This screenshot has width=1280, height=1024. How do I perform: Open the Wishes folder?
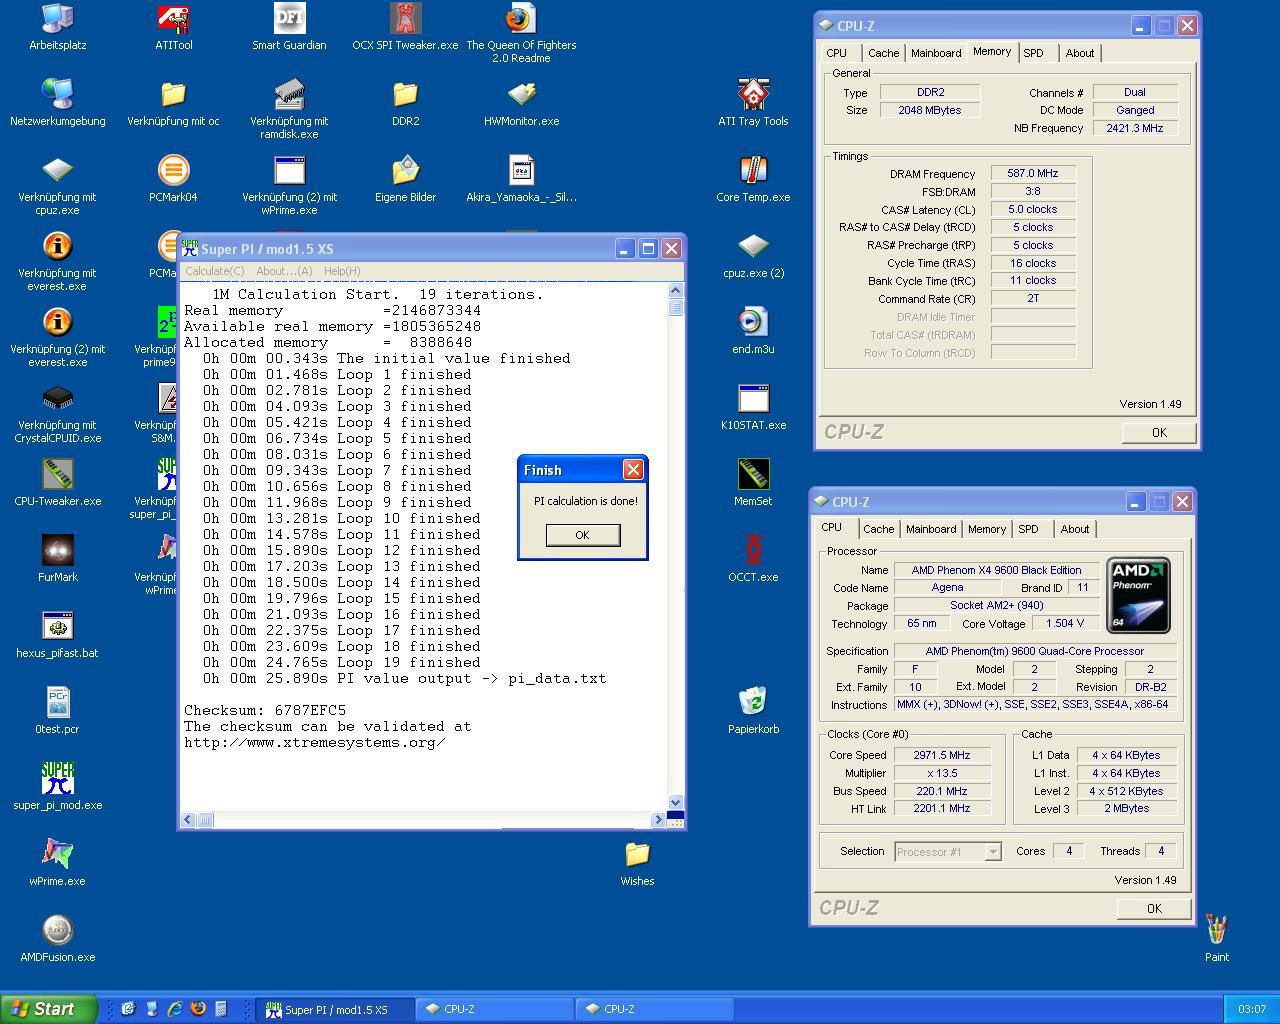tap(637, 863)
